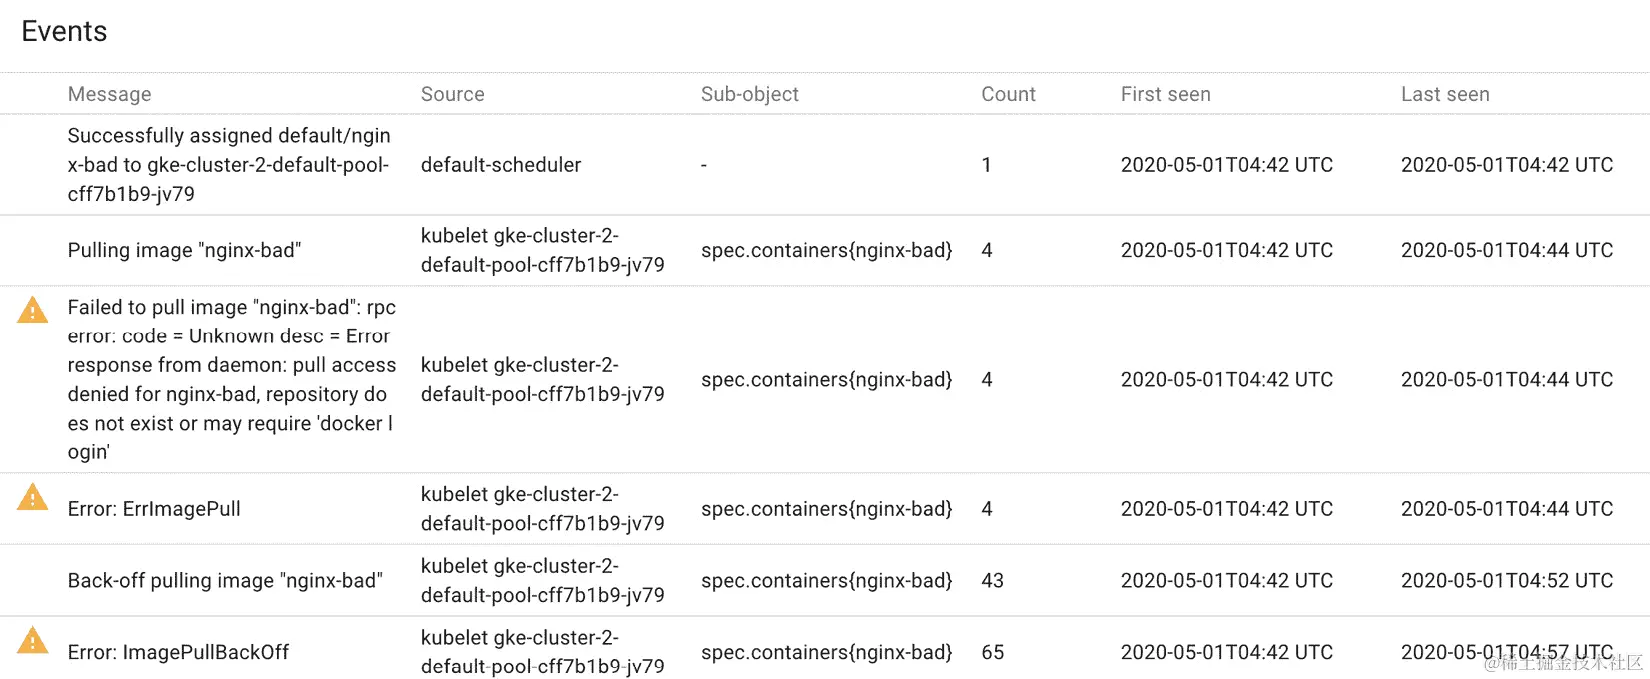1650x679 pixels.
Task: Sort by the Message column header
Action: 110,93
